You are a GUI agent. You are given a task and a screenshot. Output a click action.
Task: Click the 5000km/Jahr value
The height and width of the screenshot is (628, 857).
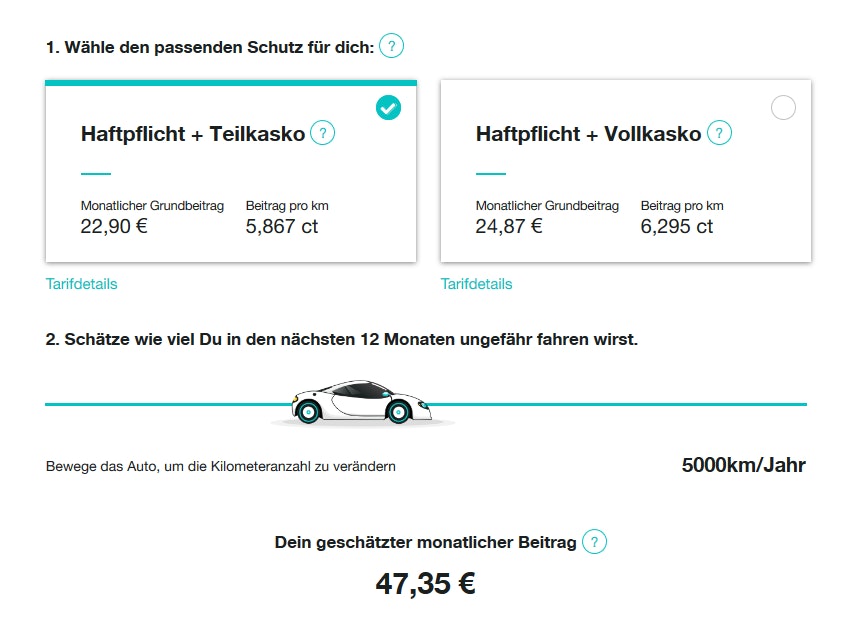pos(743,465)
